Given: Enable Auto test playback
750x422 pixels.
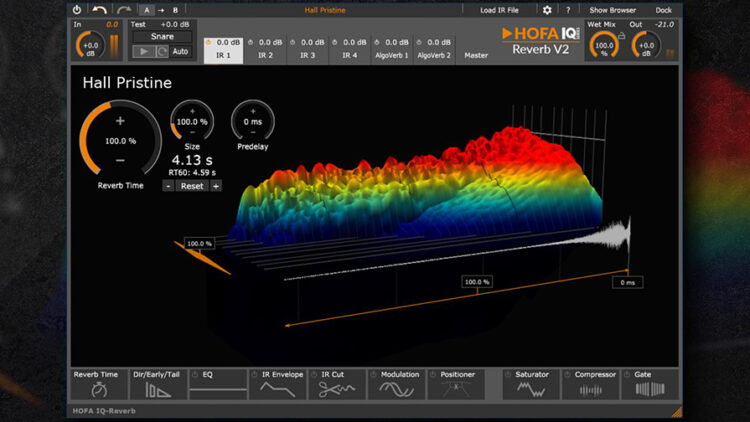Looking at the screenshot, I should tap(180, 51).
